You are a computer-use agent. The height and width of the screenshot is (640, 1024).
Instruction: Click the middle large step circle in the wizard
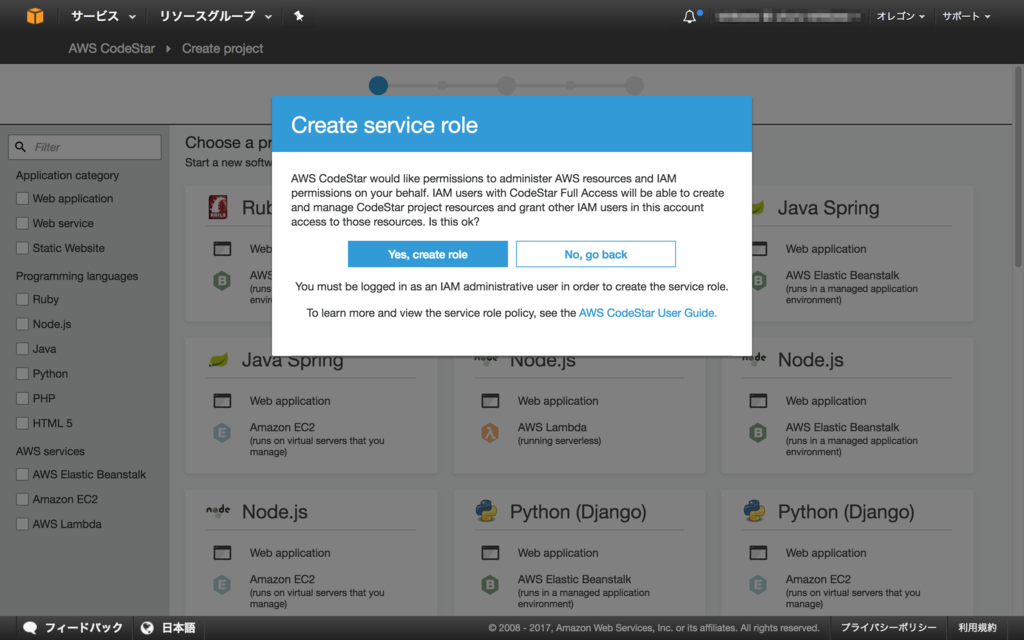pos(506,86)
